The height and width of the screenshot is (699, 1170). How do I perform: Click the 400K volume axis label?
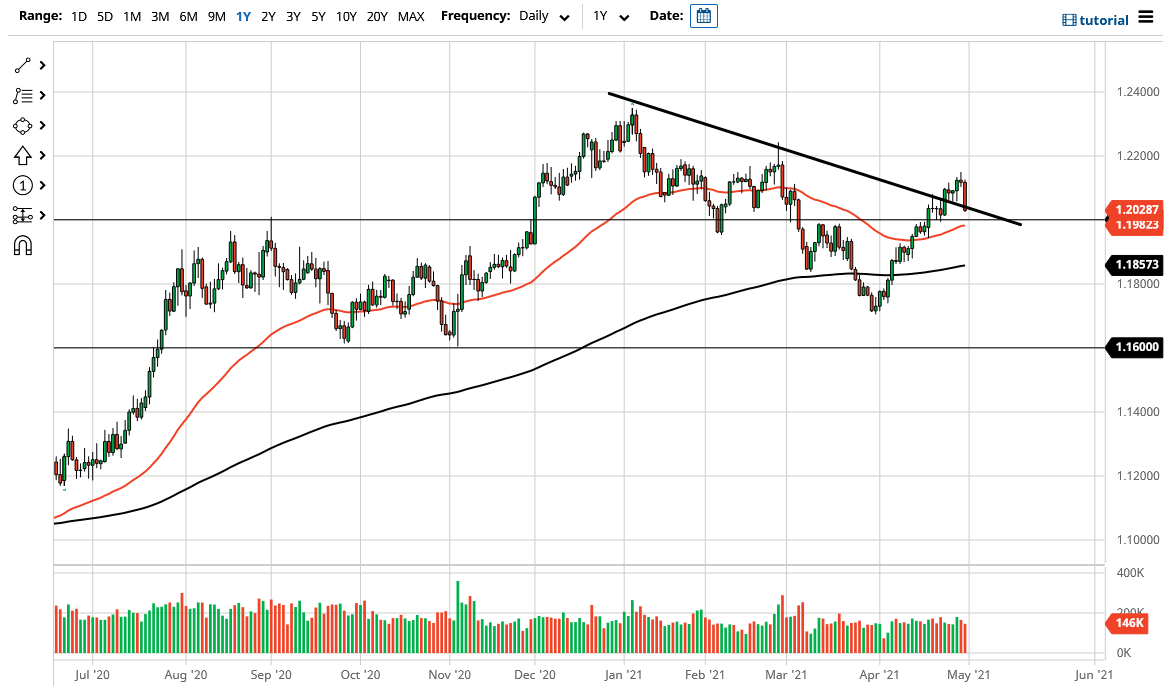[1130, 573]
